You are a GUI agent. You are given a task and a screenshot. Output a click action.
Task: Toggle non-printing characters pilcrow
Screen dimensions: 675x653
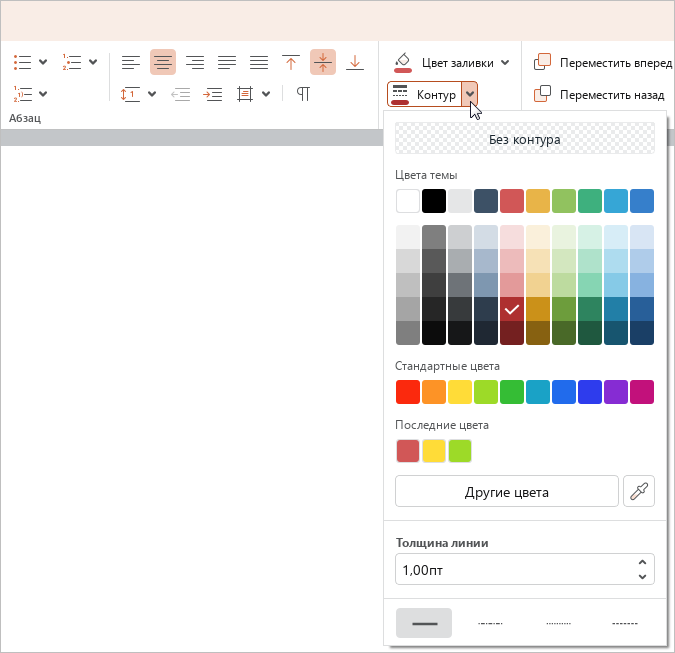pos(303,94)
